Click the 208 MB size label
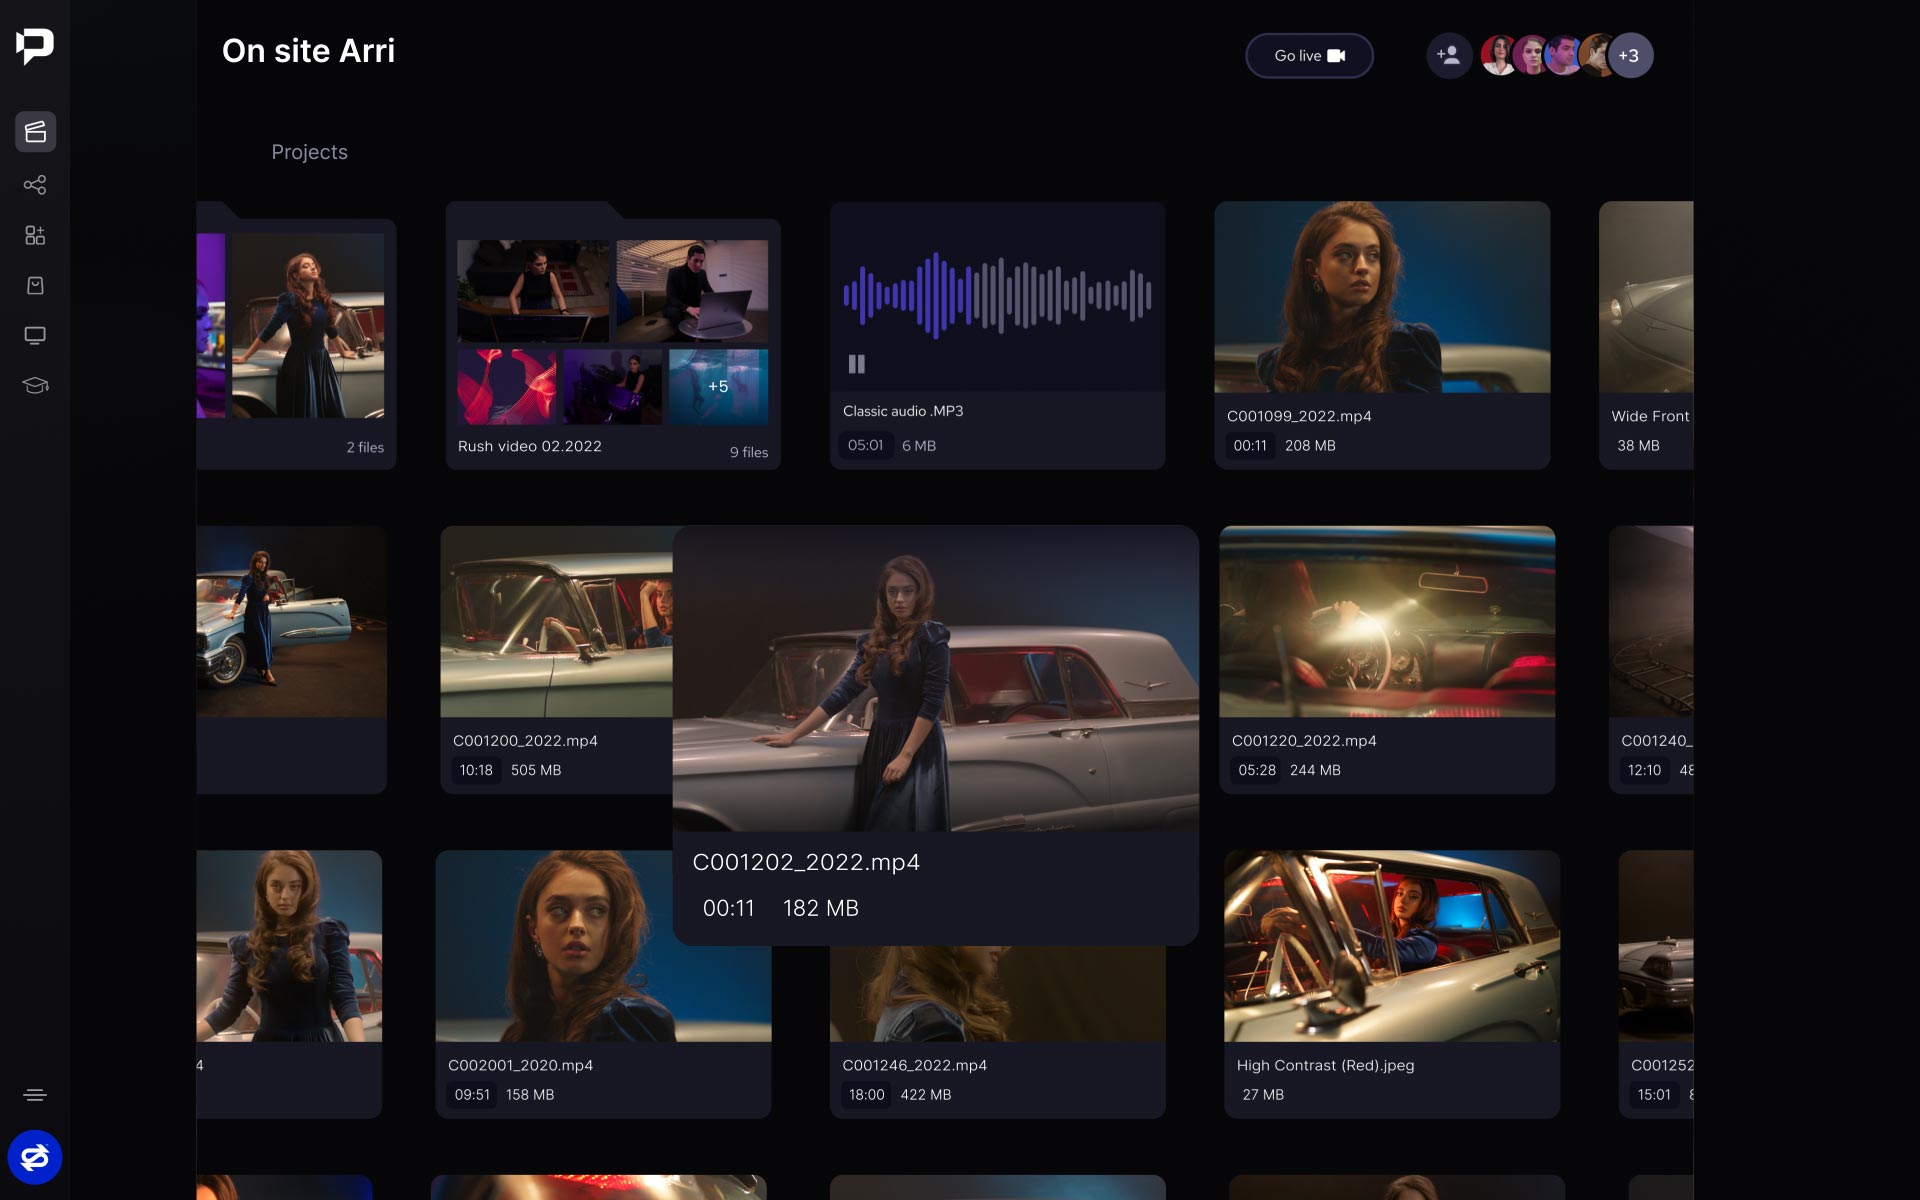 click(1310, 445)
